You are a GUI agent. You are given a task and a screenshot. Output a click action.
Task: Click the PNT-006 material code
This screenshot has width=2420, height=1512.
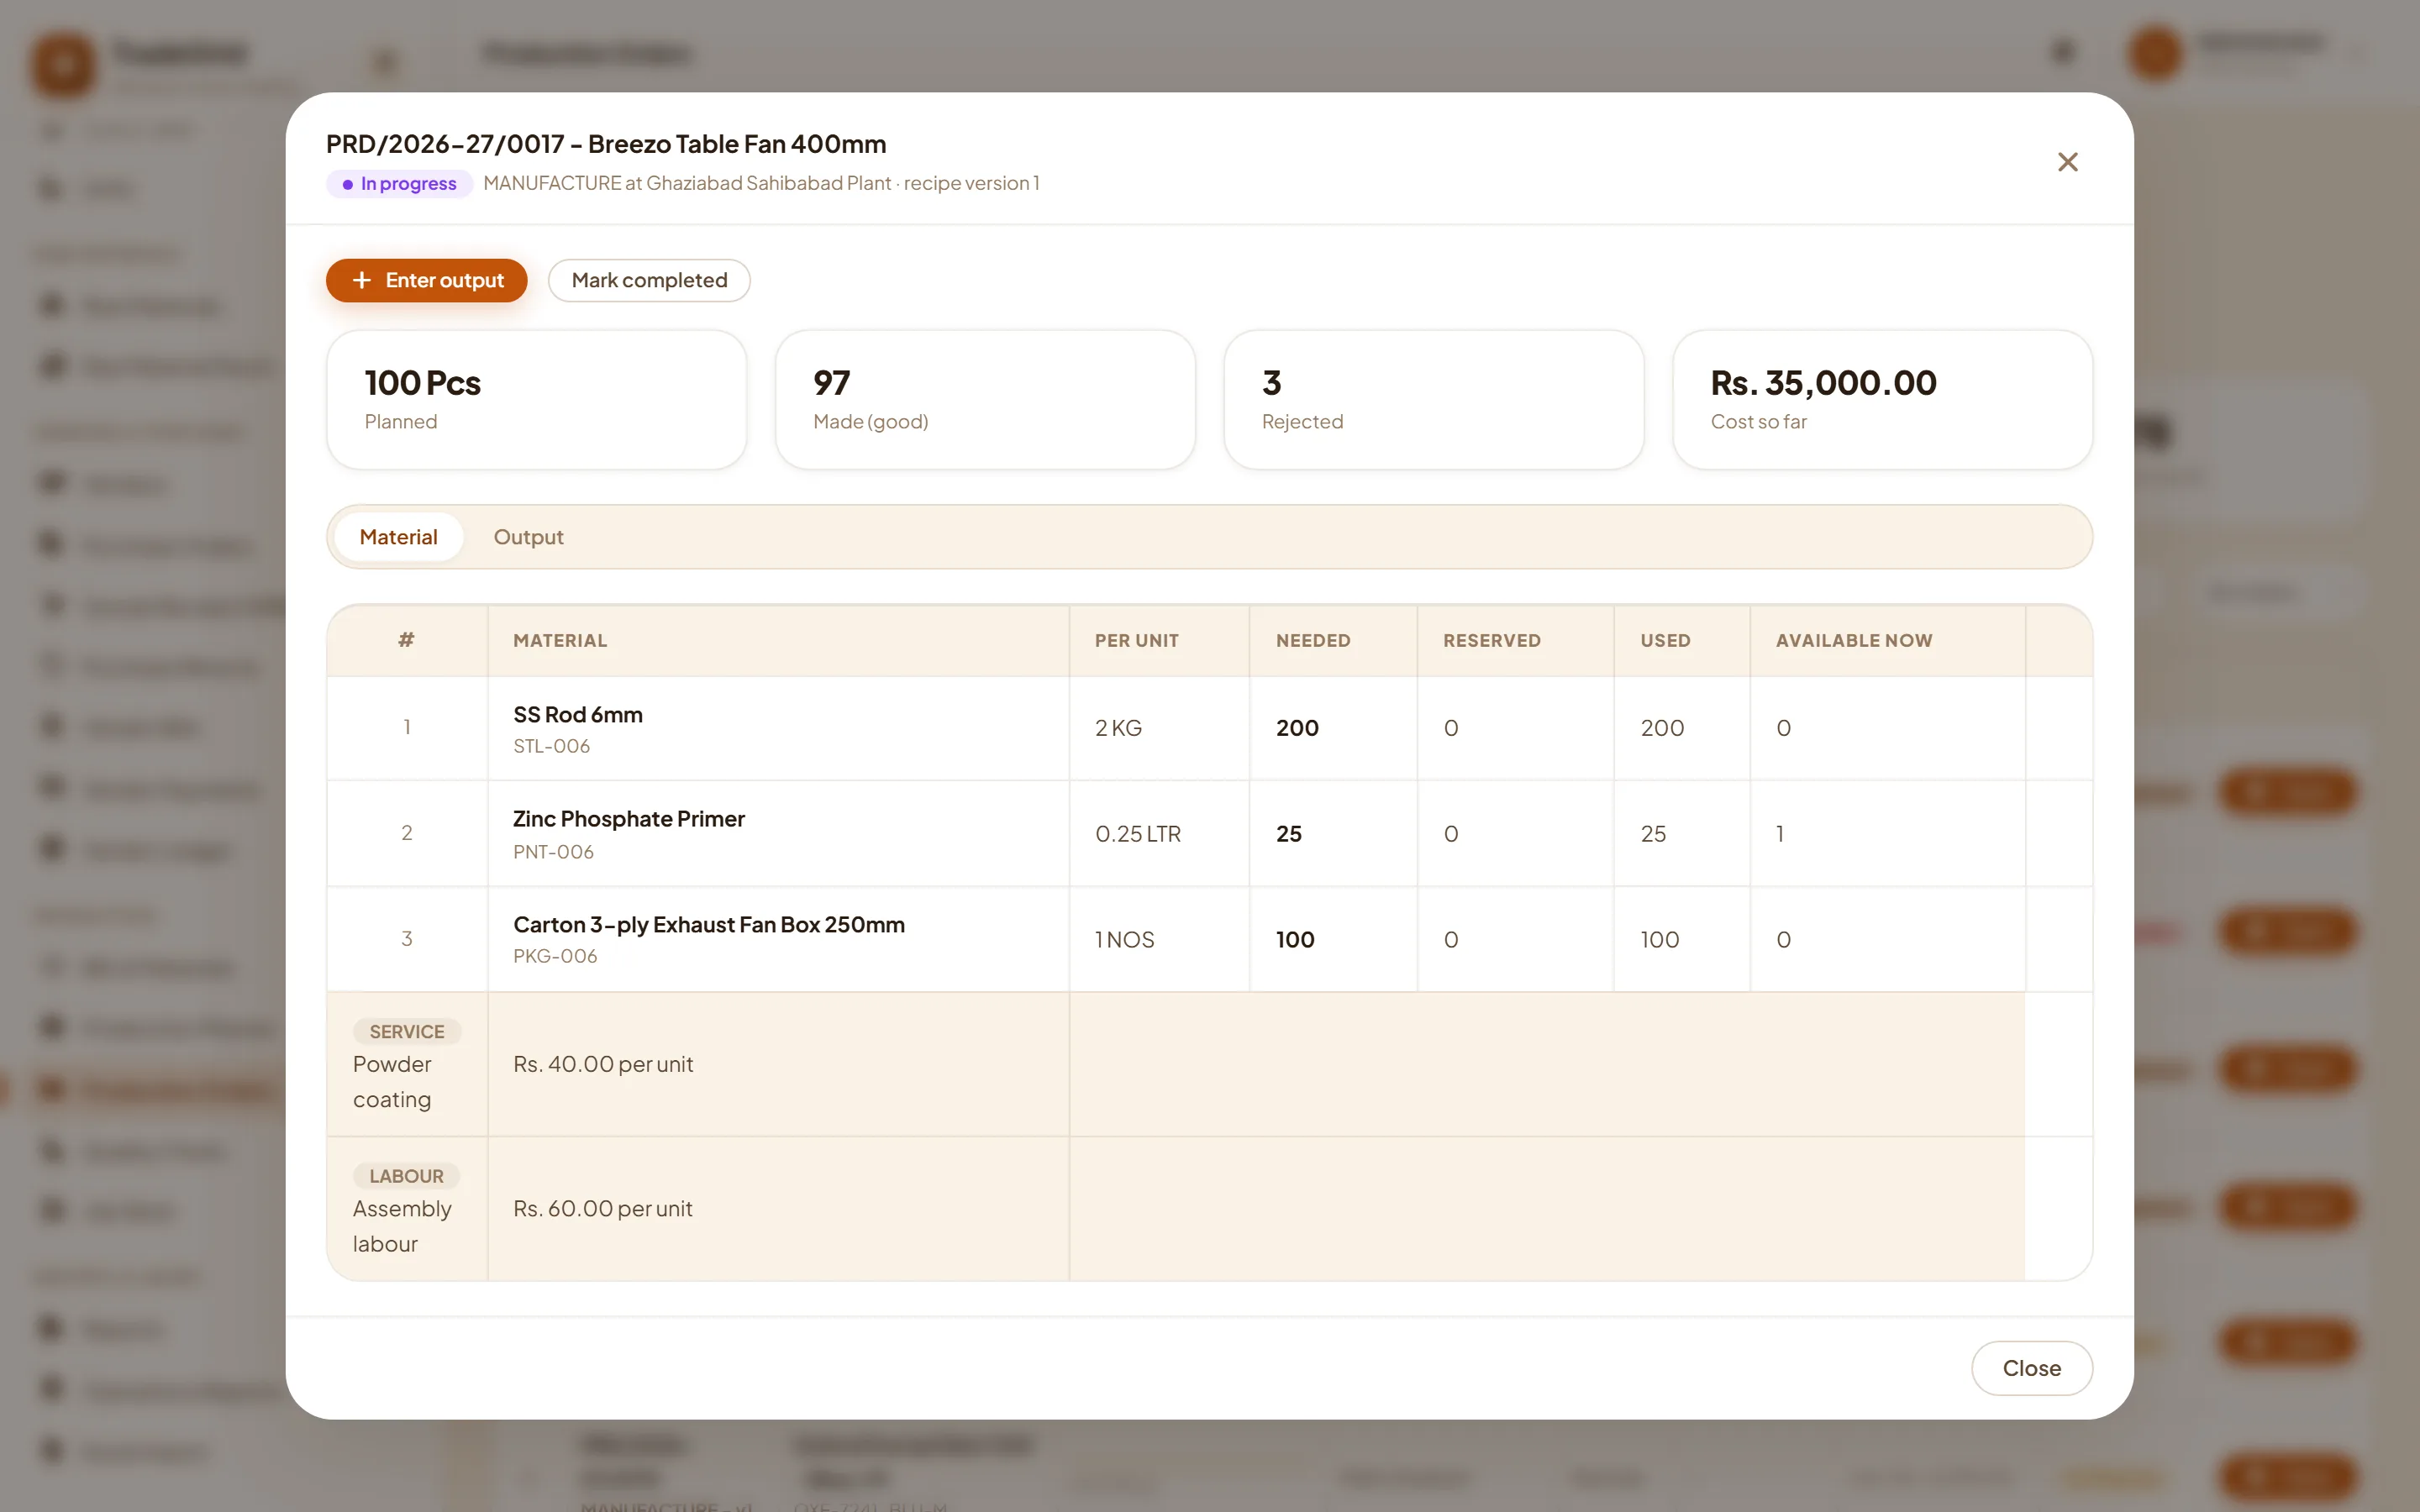click(553, 852)
